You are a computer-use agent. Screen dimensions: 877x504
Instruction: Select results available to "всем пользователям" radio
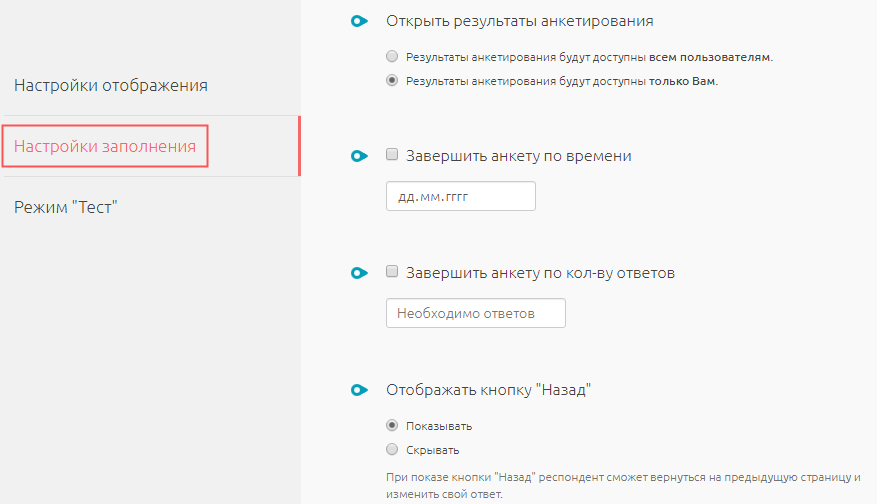click(x=392, y=56)
